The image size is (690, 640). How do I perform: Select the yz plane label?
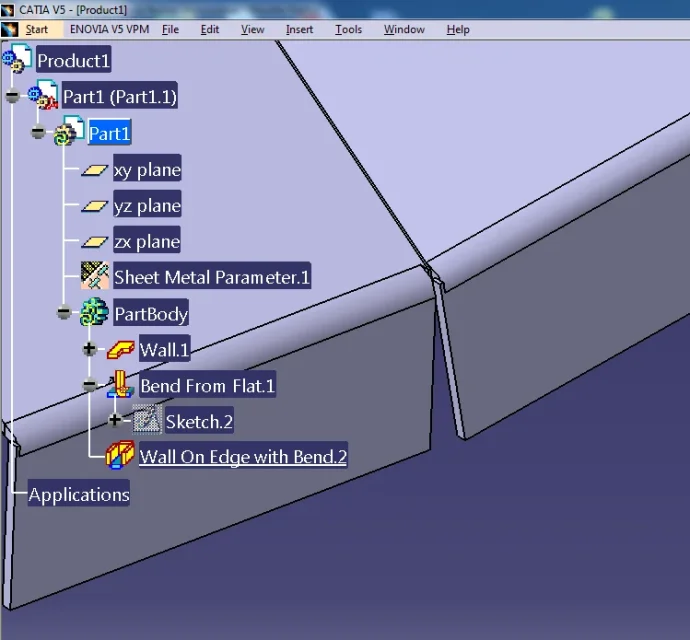(147, 204)
